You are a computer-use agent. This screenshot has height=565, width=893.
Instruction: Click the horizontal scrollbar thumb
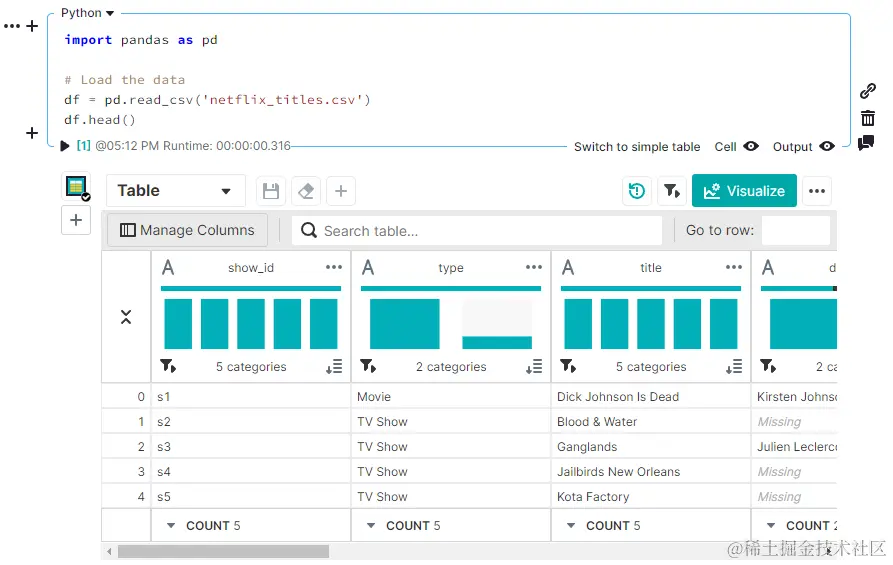[223, 551]
